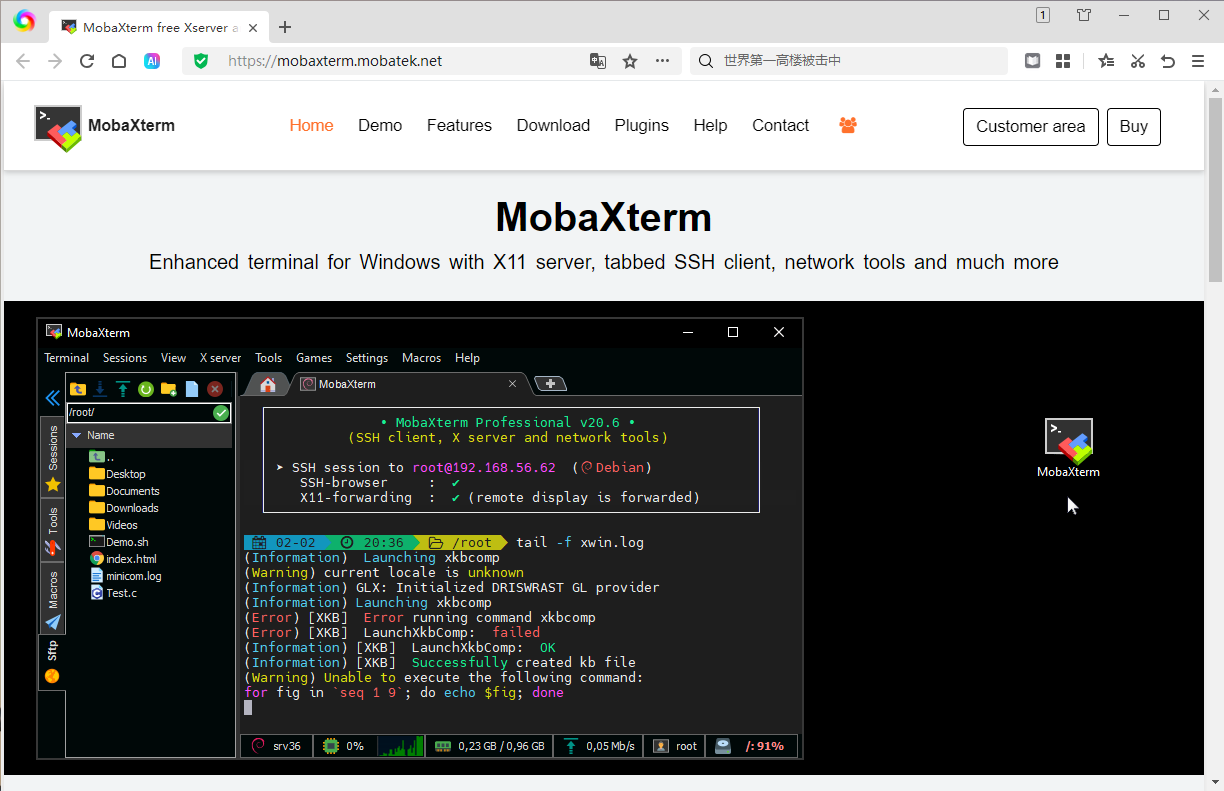Reload the page in browser

pos(87,61)
